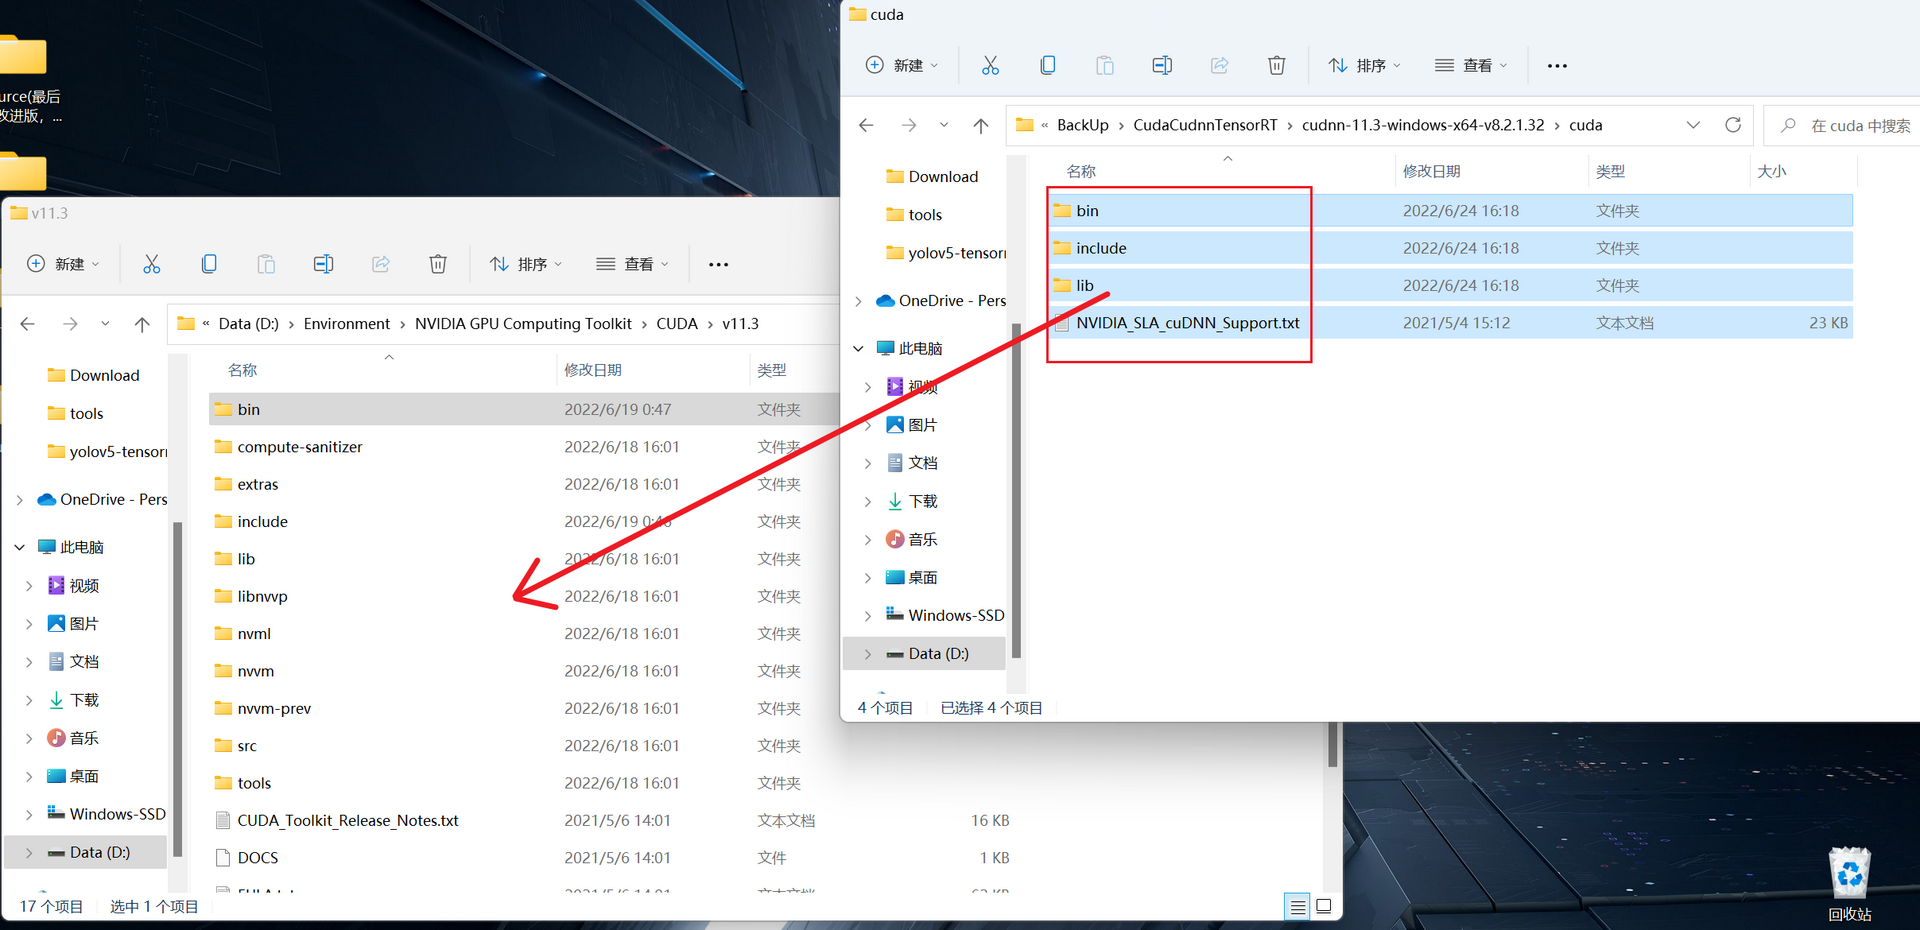This screenshot has width=1920, height=930.
Task: Sort by 修改日期 column in cuda window
Action: (x=1431, y=171)
